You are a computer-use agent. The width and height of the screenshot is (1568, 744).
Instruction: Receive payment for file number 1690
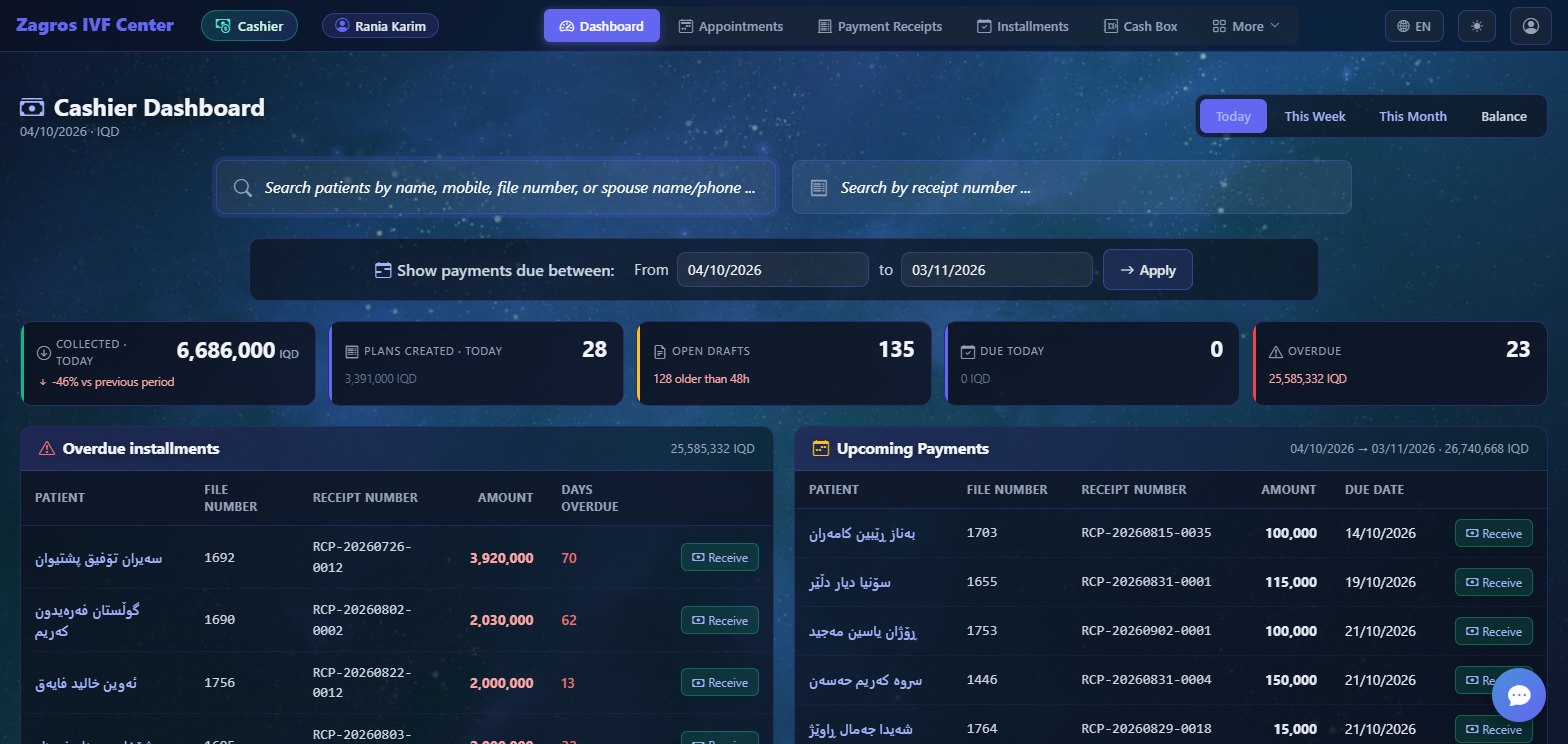click(x=720, y=620)
